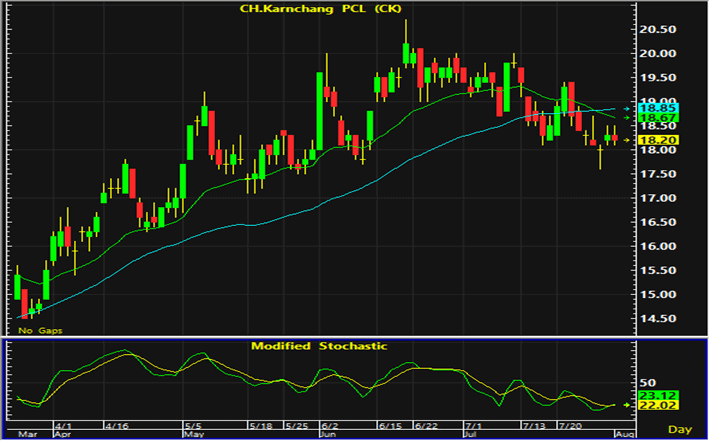Click the 4/16 date marker
The image size is (710, 441).
(117, 426)
